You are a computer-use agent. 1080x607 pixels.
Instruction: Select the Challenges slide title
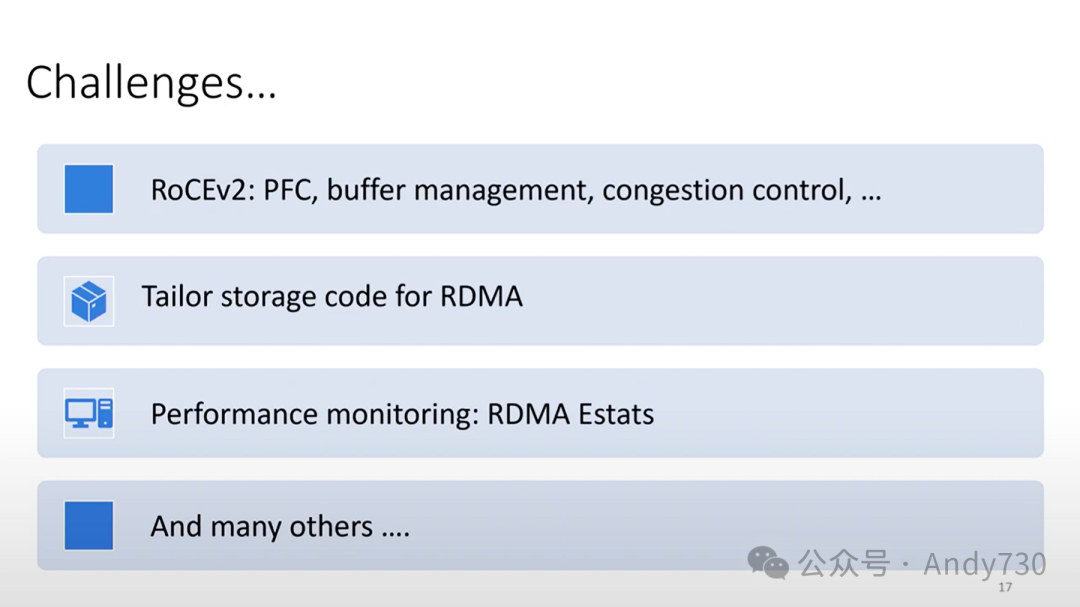[151, 82]
